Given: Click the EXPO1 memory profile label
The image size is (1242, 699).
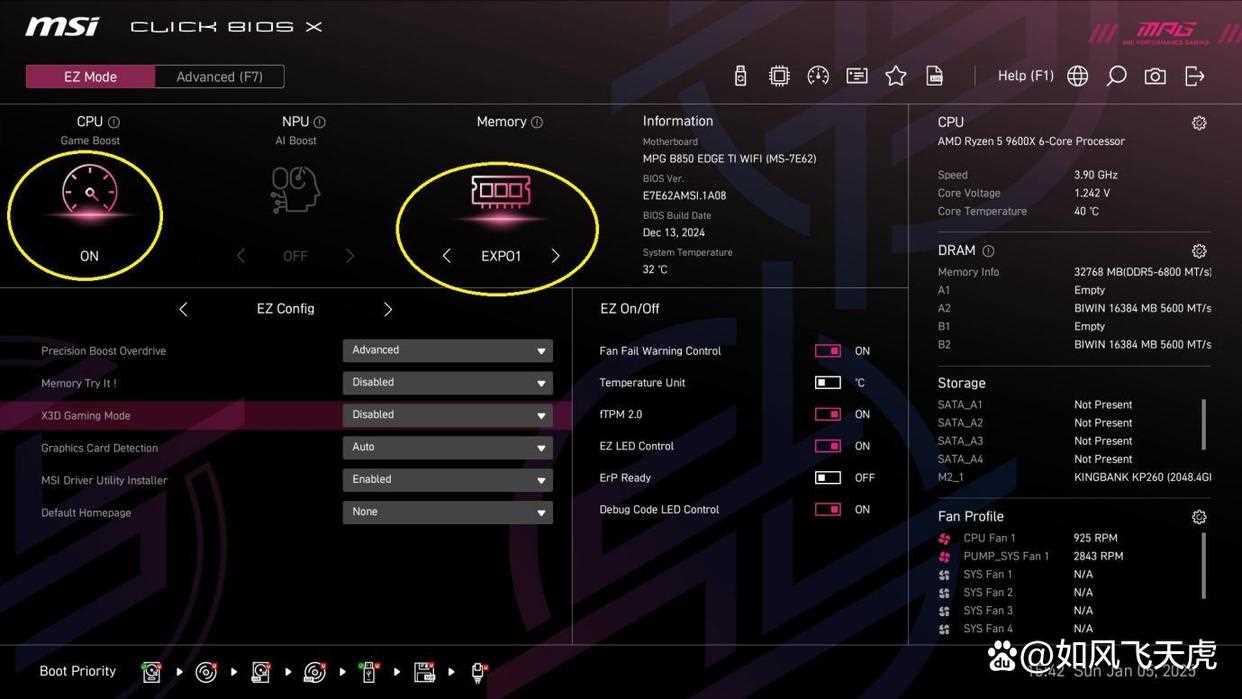Looking at the screenshot, I should (501, 256).
